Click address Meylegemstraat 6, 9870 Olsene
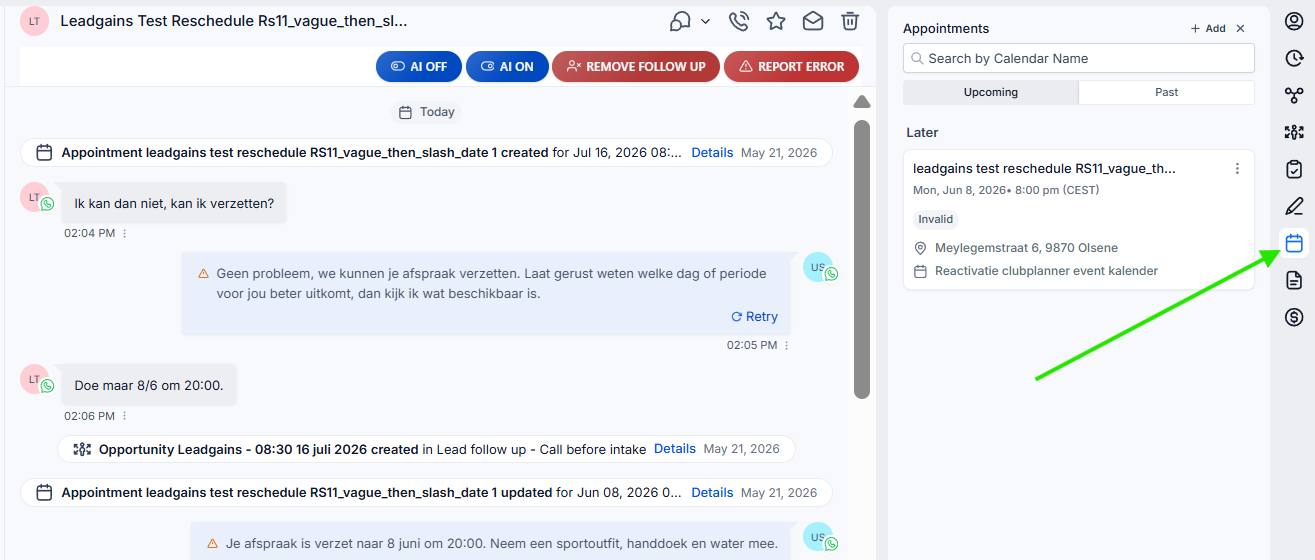1315x560 pixels. click(1026, 248)
